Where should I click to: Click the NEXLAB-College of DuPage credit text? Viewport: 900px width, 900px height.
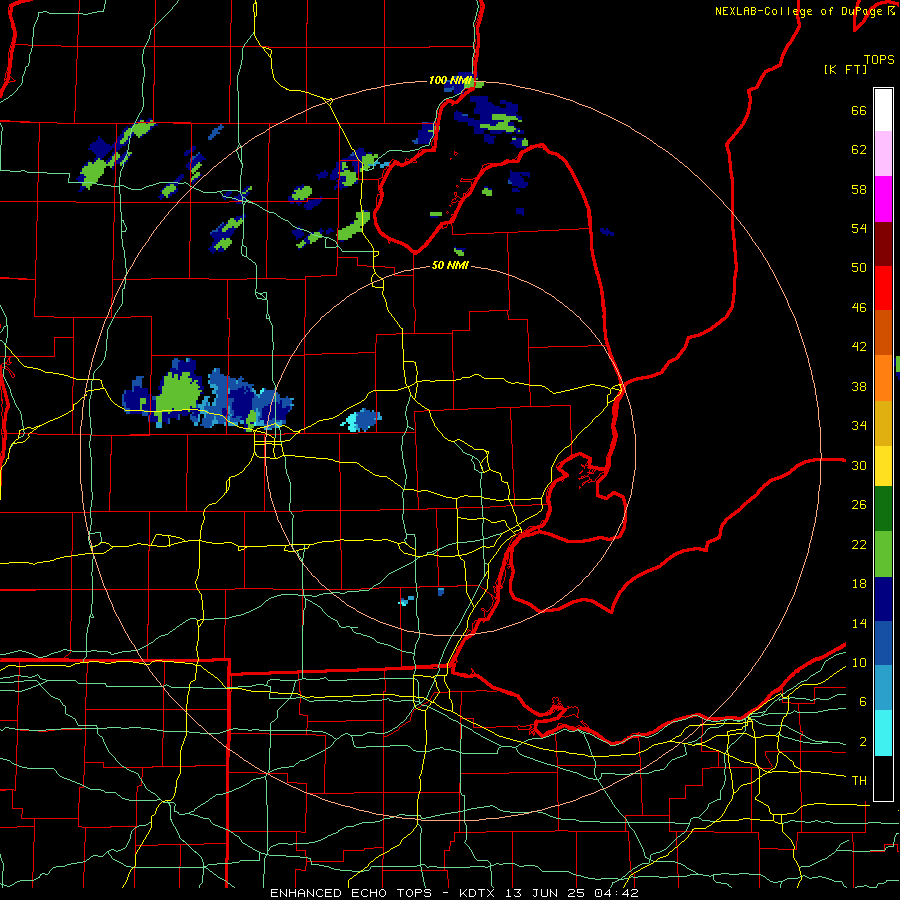click(x=800, y=11)
